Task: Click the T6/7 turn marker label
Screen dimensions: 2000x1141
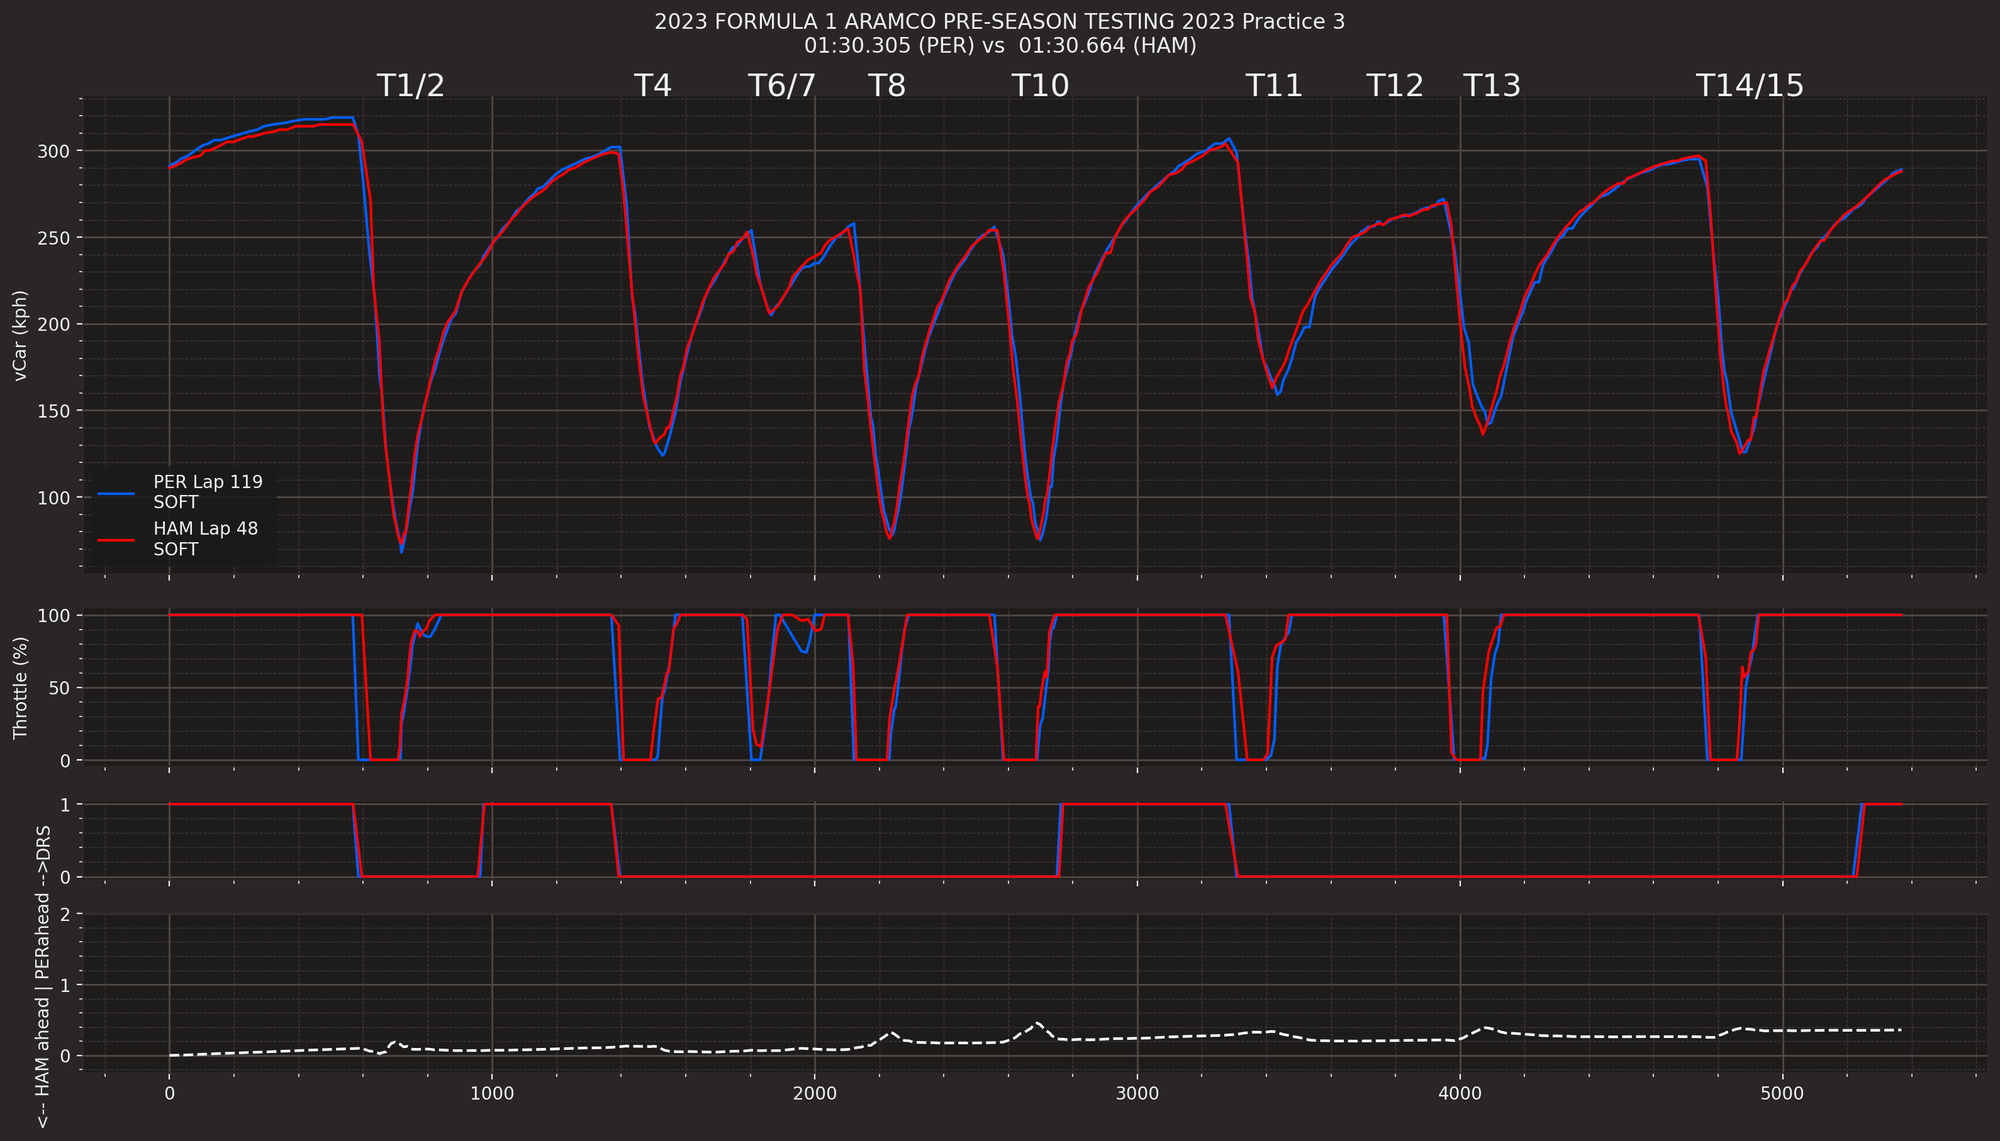Action: point(782,86)
